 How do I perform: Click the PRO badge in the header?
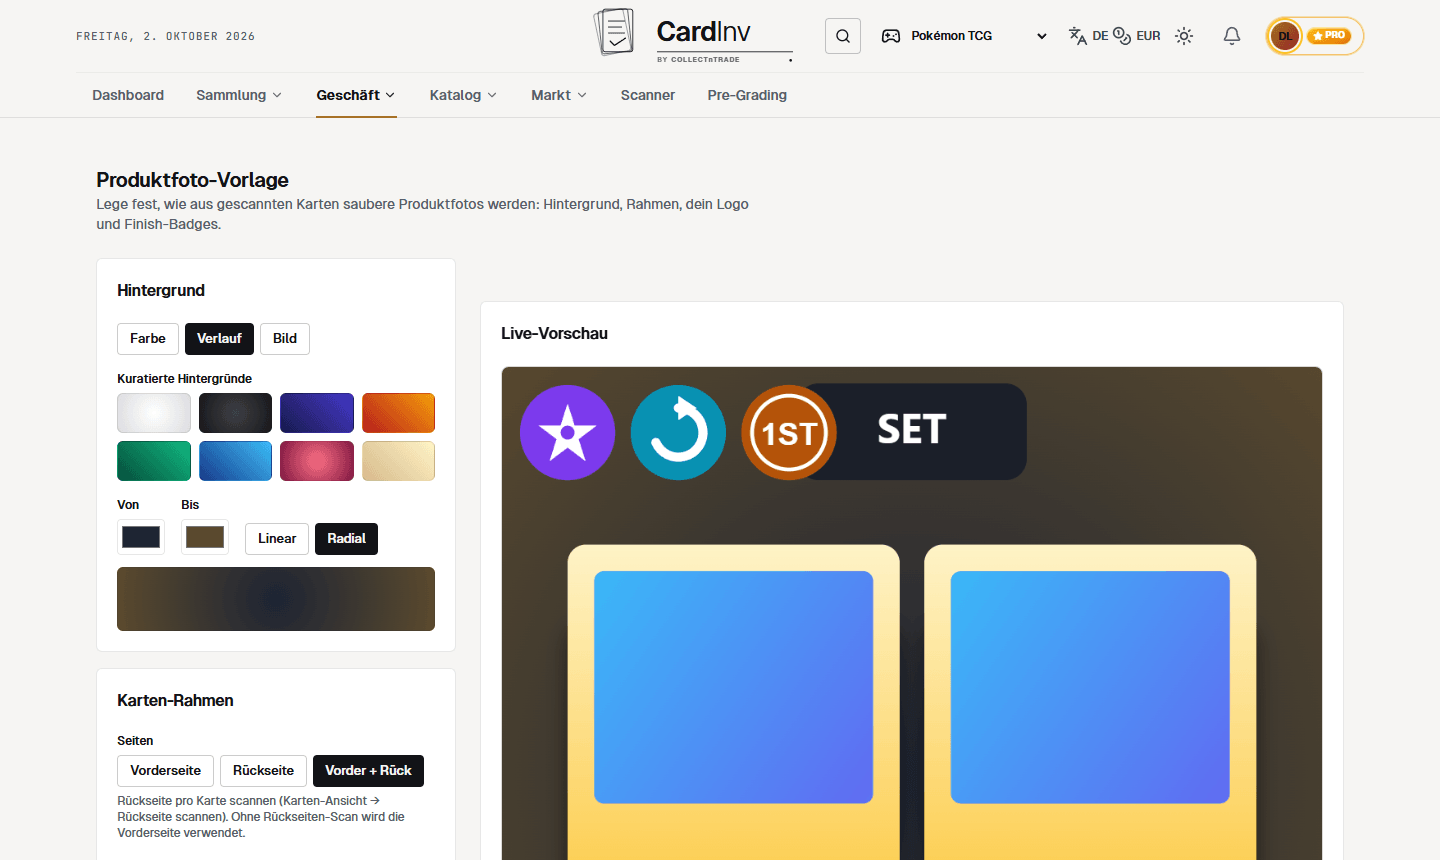pos(1330,36)
